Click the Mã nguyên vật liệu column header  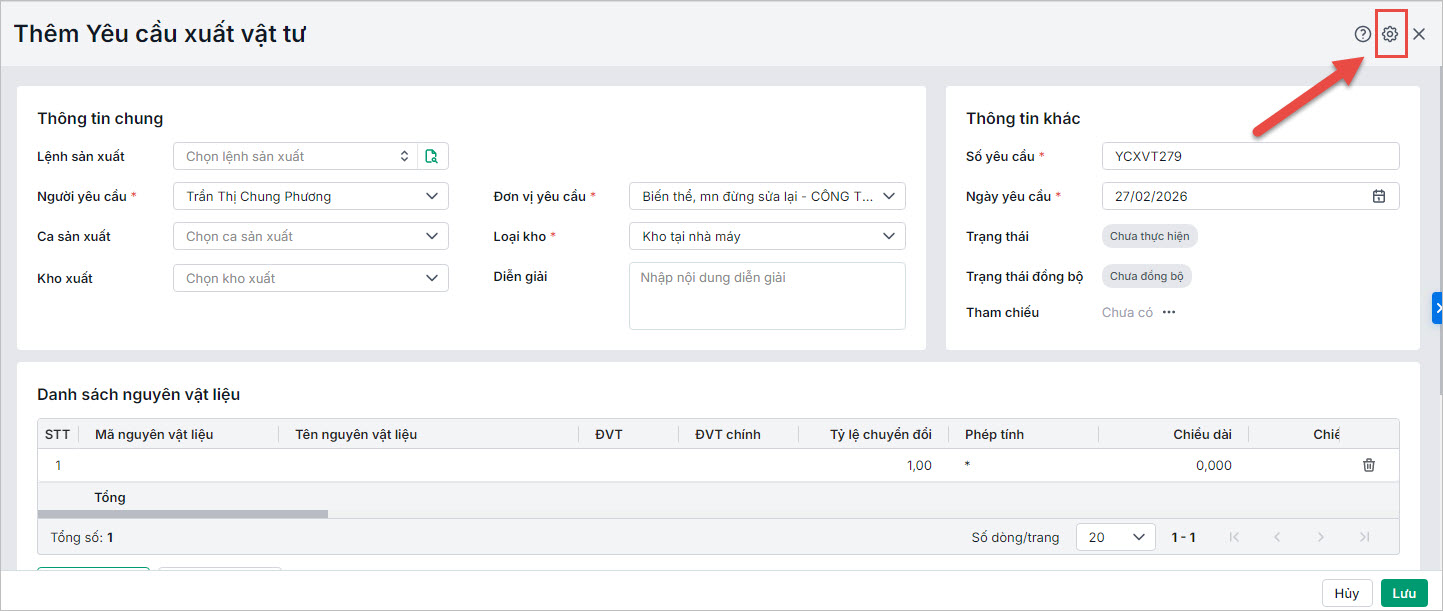point(154,434)
